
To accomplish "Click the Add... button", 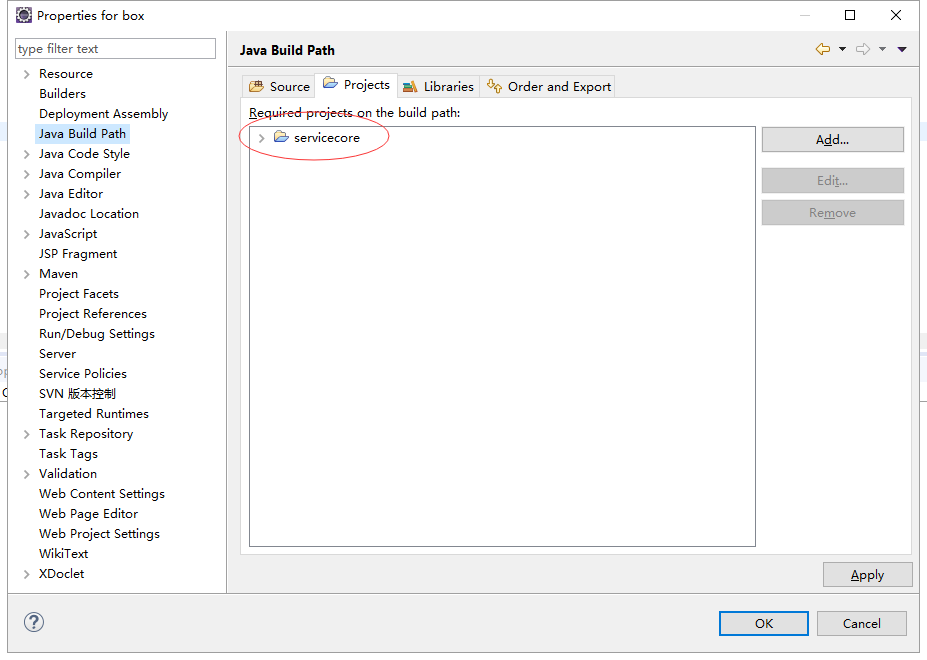I will point(832,139).
